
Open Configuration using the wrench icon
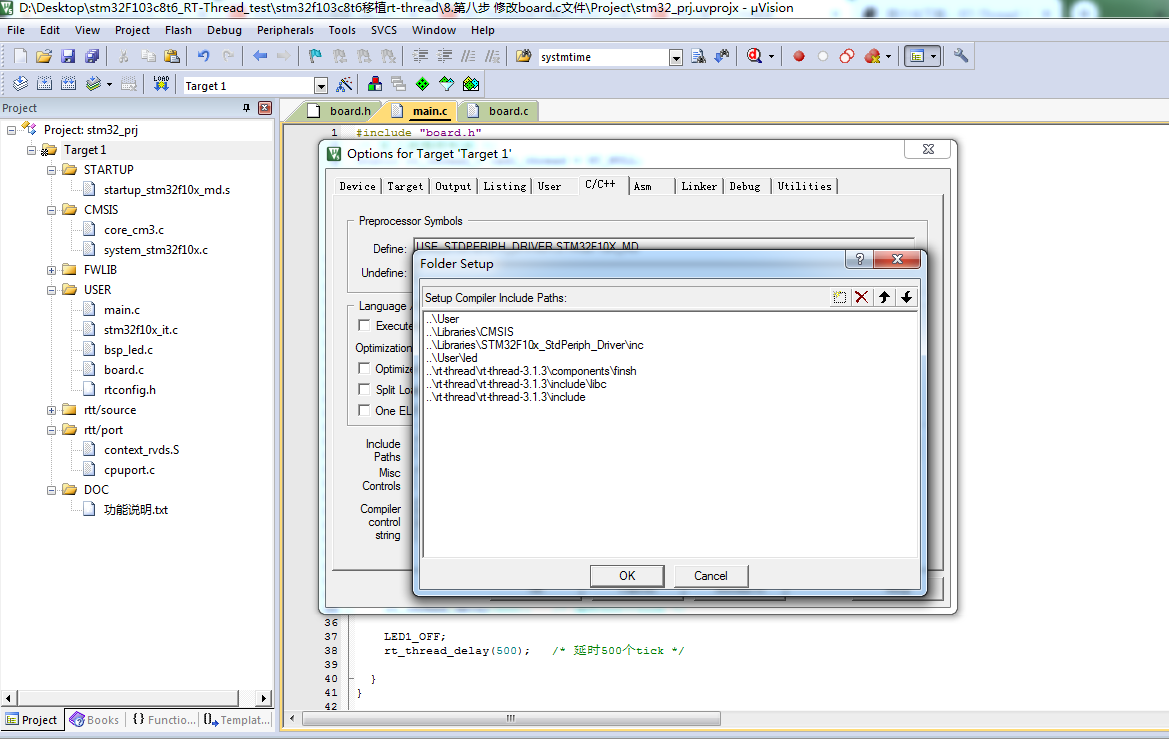pos(960,56)
